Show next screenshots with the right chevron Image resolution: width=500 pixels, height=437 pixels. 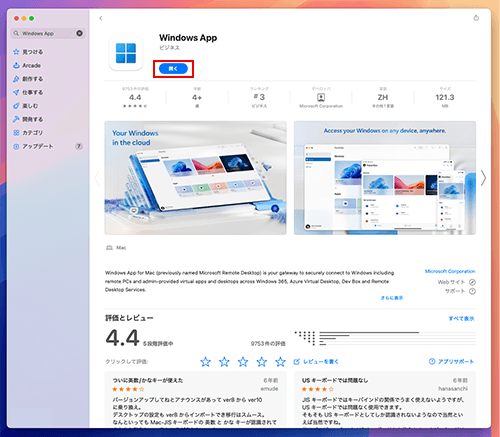483,178
